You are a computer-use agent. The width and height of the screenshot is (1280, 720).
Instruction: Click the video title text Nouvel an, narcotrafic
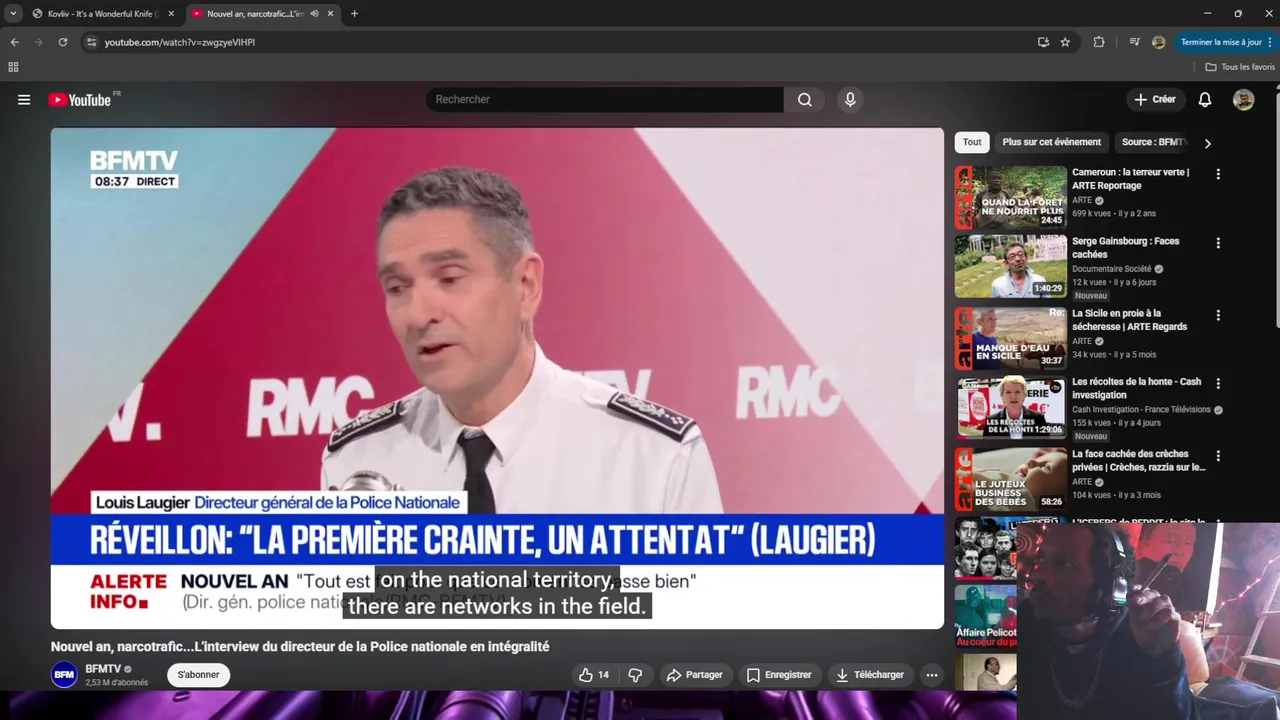300,647
